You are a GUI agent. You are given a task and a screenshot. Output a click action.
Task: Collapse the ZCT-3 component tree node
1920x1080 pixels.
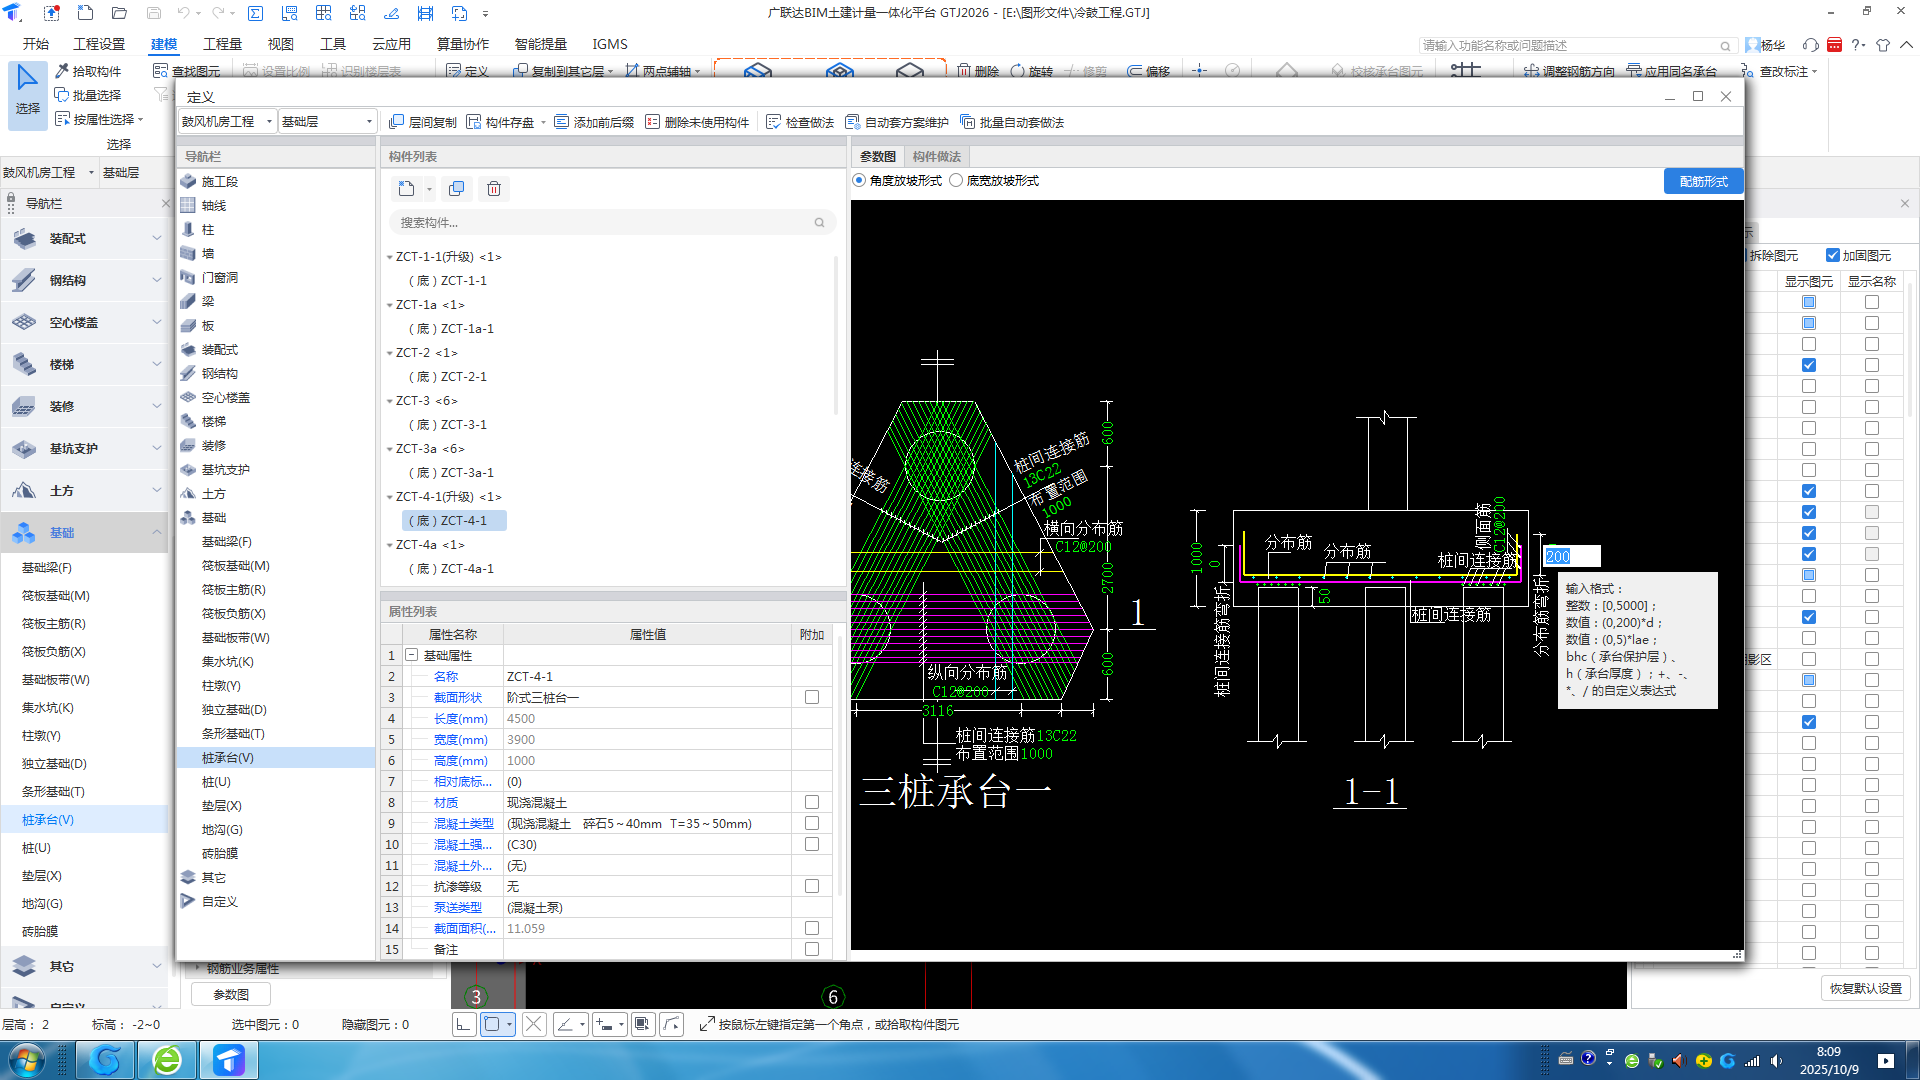click(x=390, y=401)
